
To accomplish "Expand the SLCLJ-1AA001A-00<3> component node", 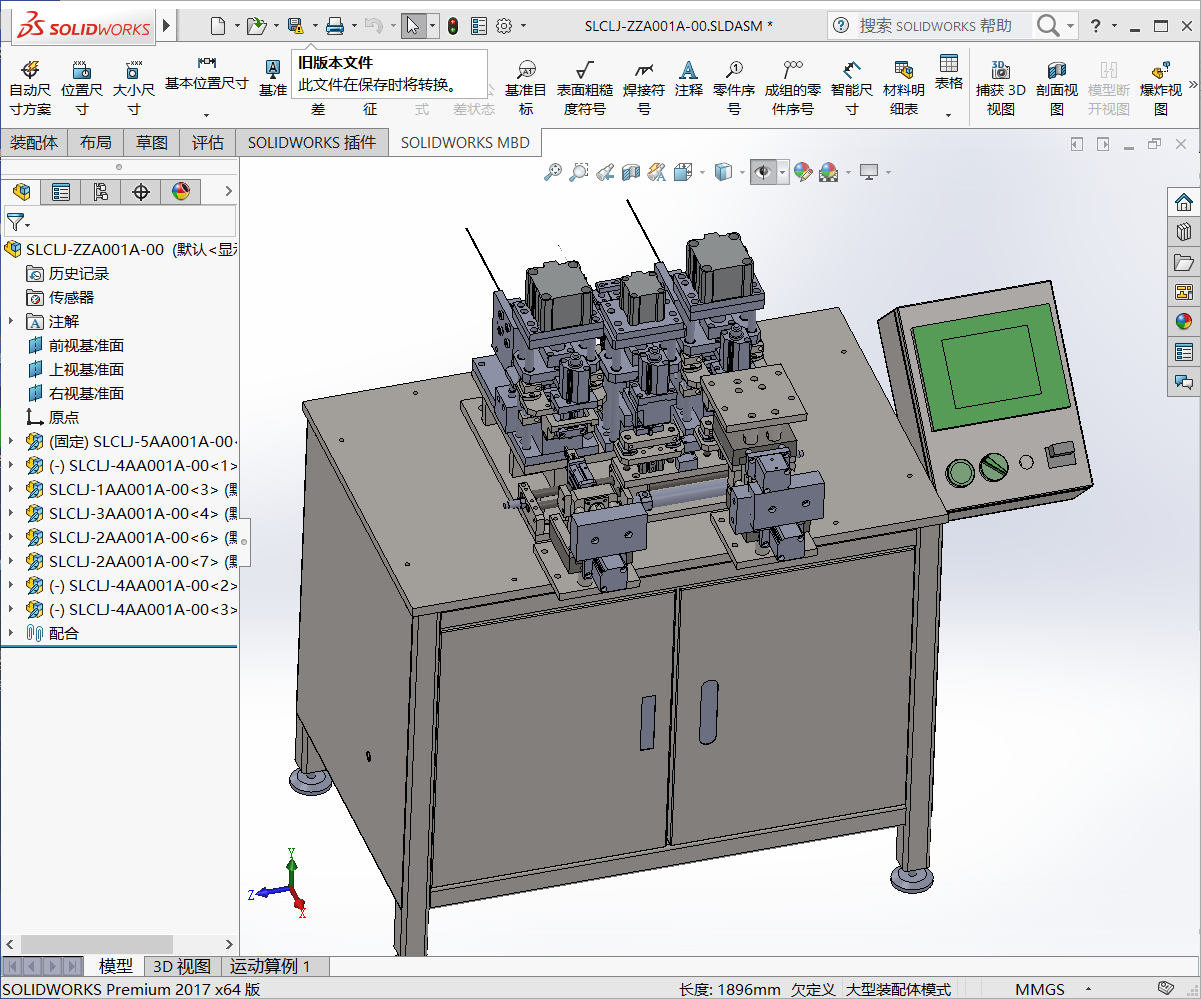I will coord(11,489).
